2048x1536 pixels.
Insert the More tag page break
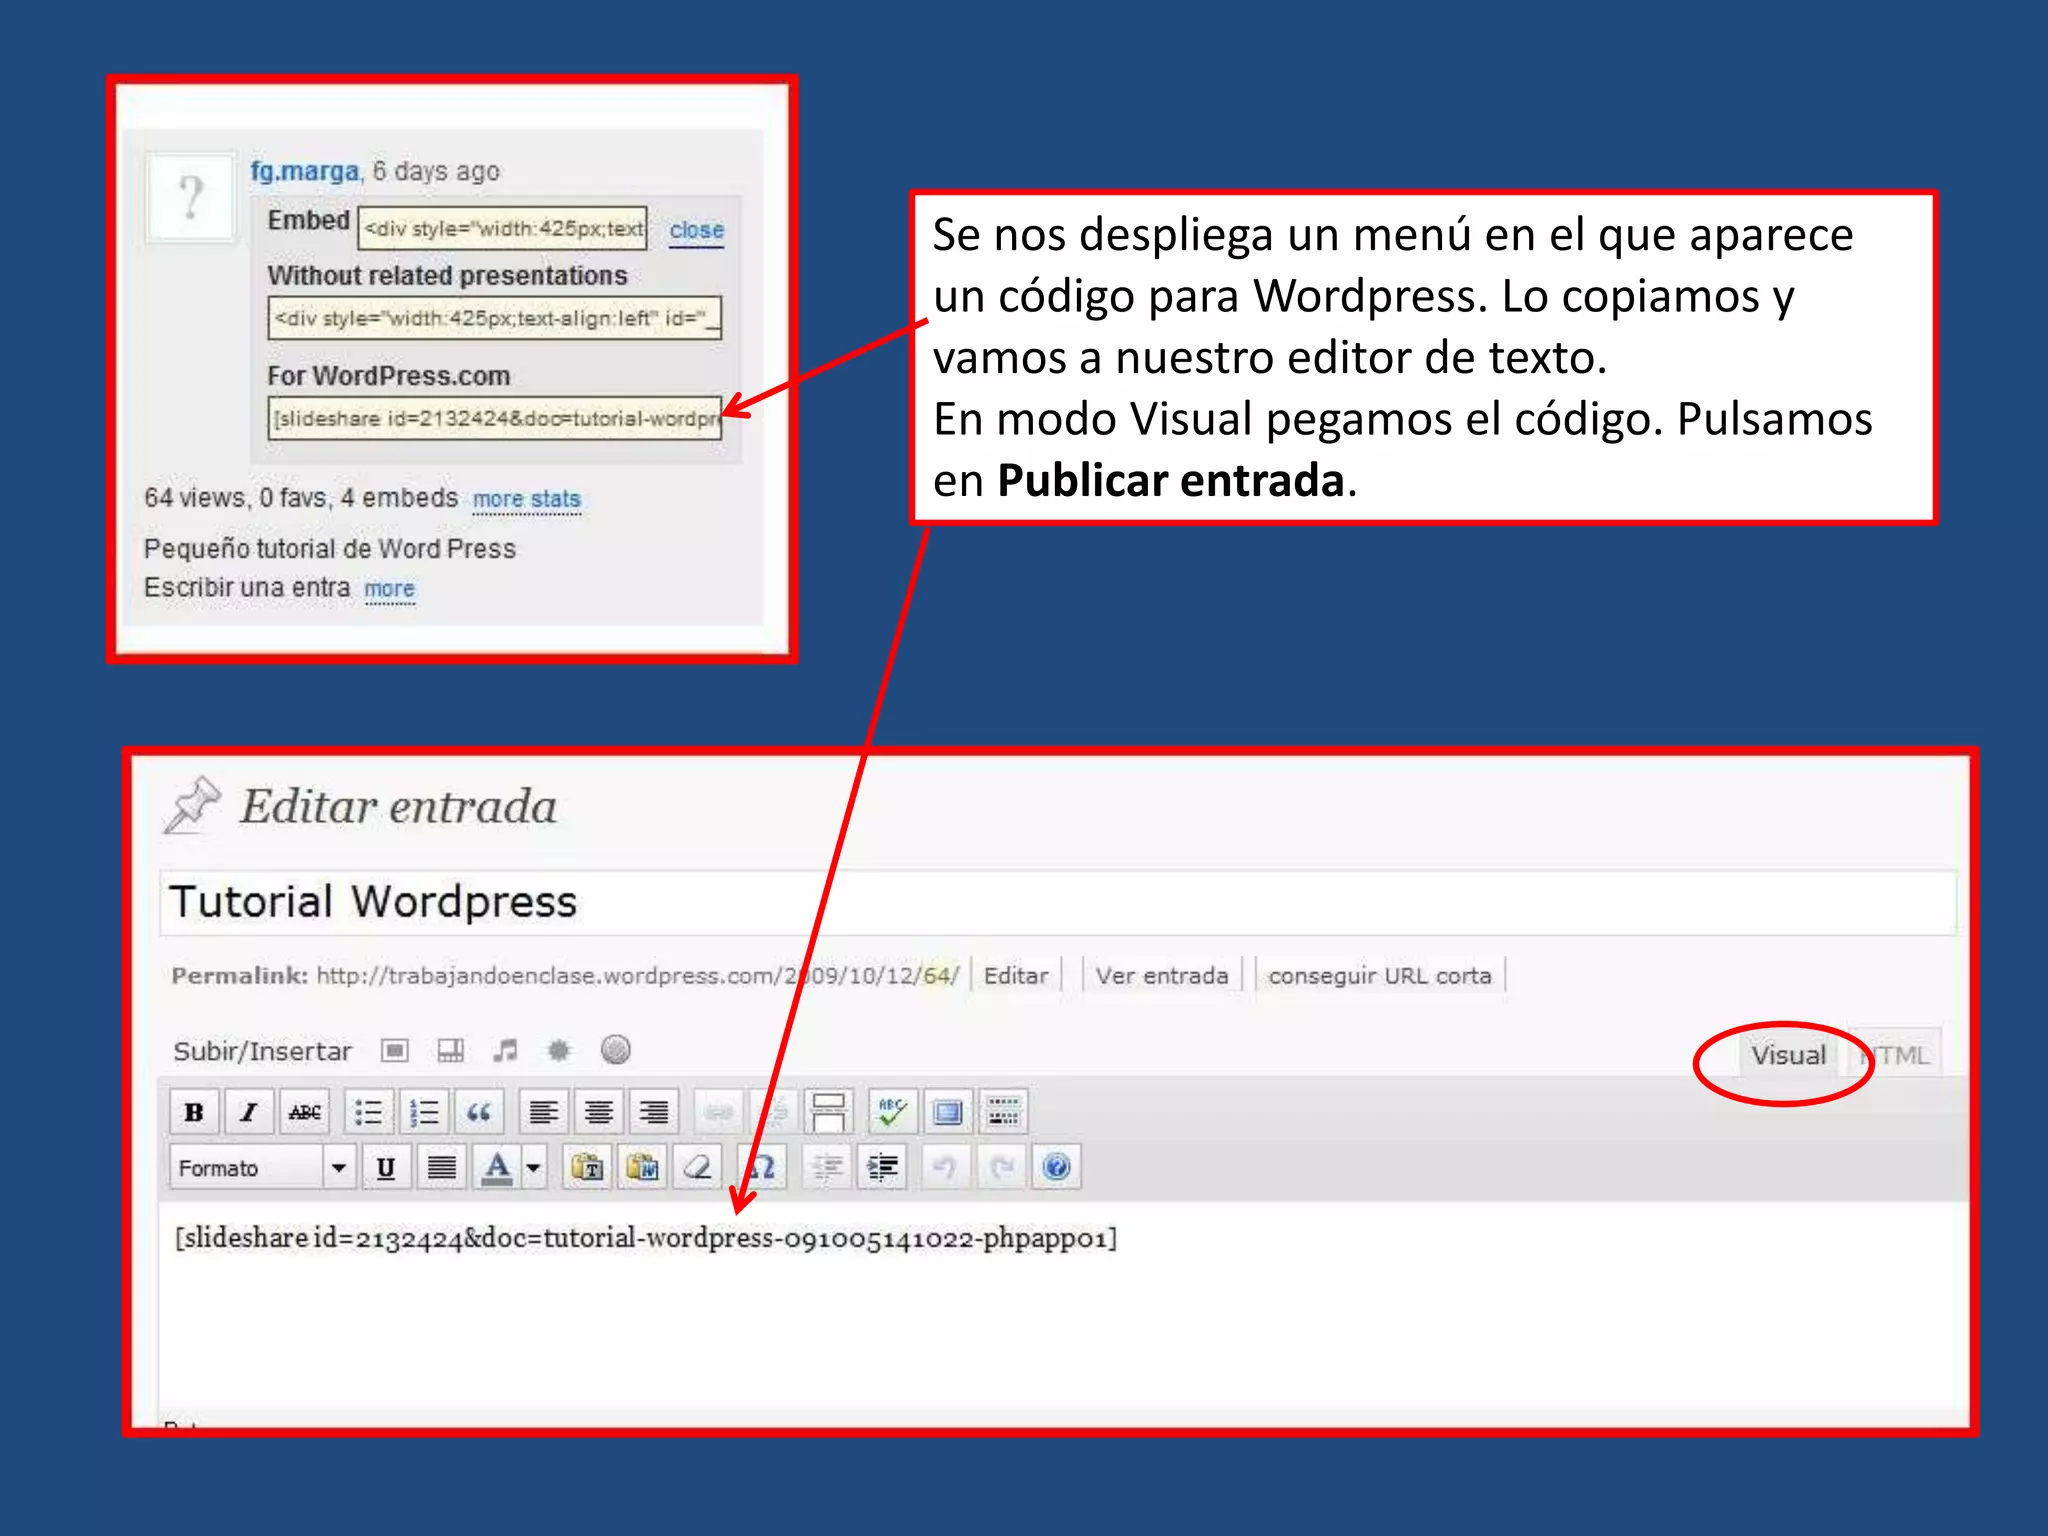[828, 1112]
